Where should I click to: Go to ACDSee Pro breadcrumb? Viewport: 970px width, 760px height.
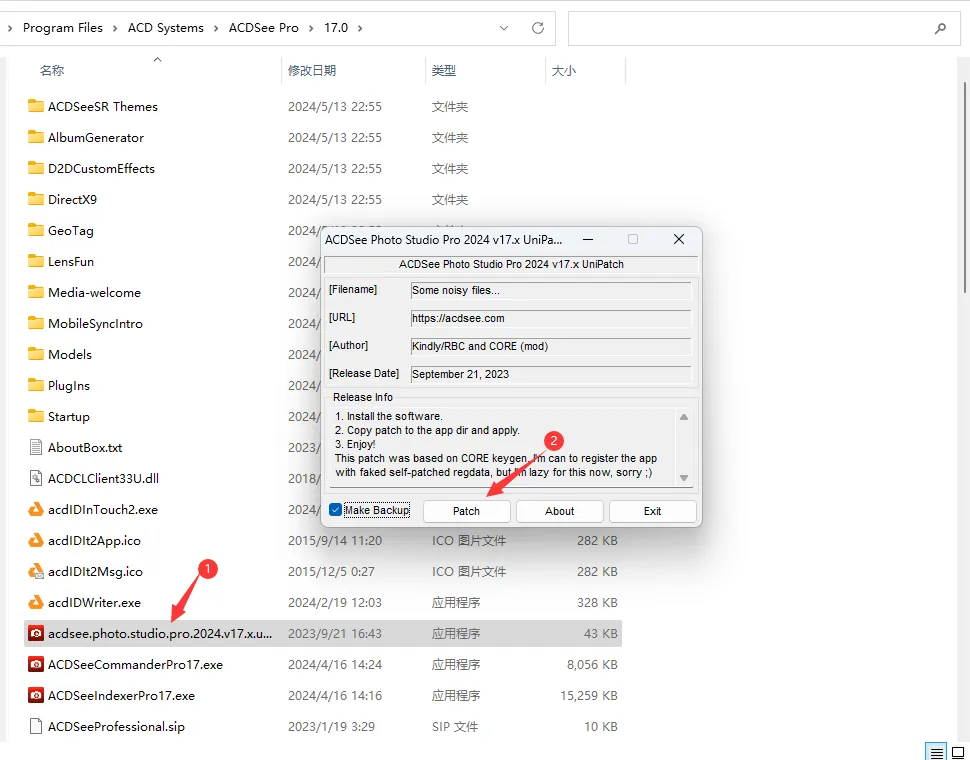click(264, 28)
